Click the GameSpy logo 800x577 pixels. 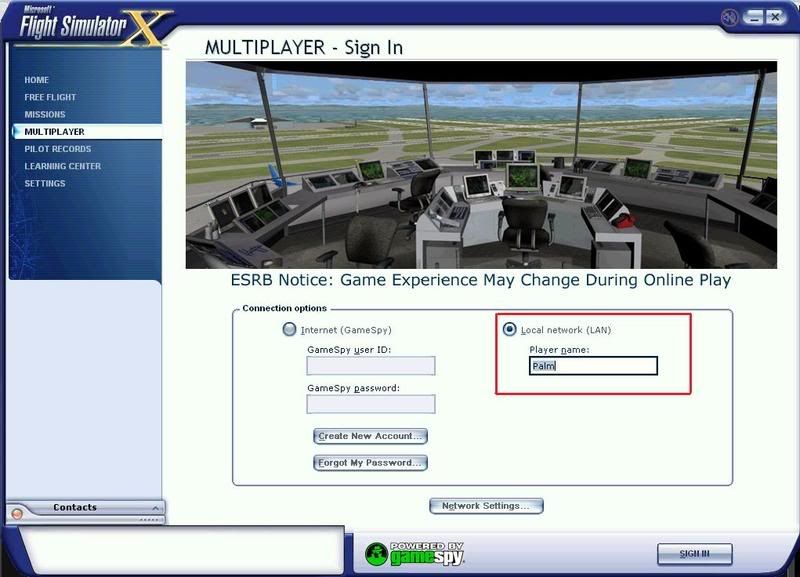(x=414, y=554)
